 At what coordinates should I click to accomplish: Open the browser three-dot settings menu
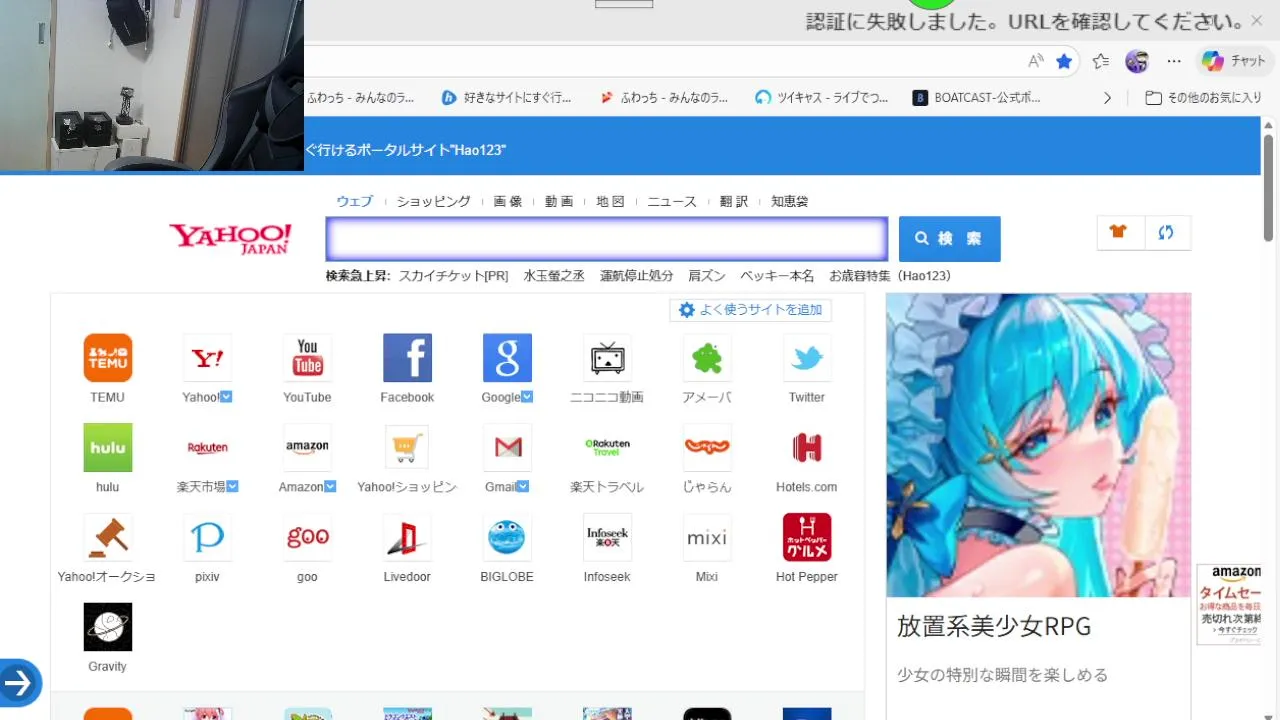(1174, 61)
